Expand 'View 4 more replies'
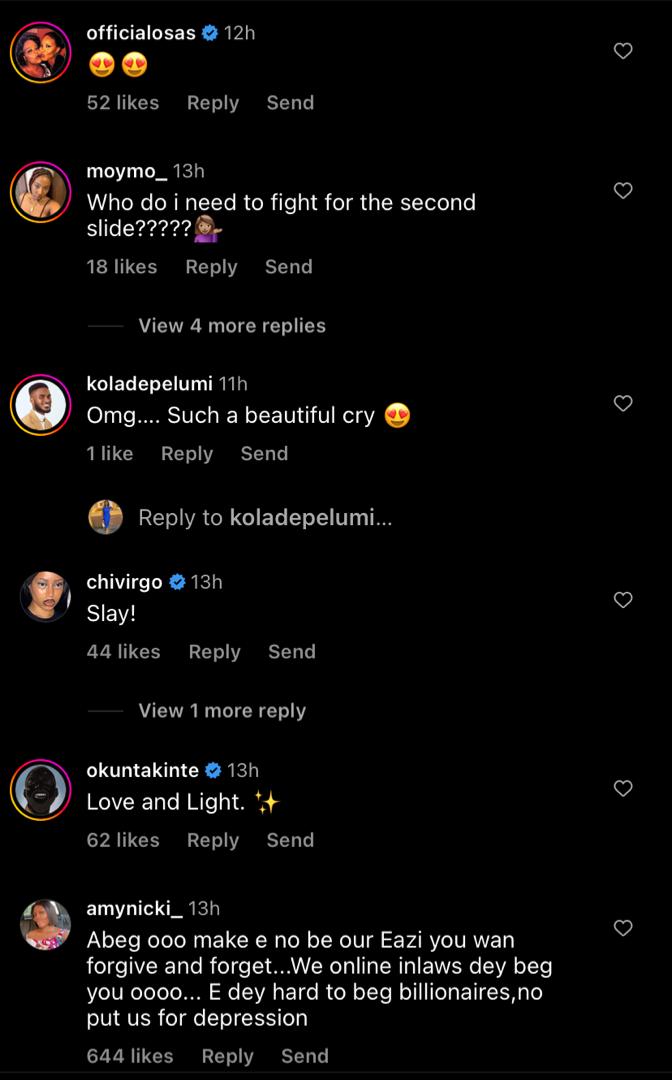Screen dimensions: 672x1080 pyautogui.click(x=232, y=326)
